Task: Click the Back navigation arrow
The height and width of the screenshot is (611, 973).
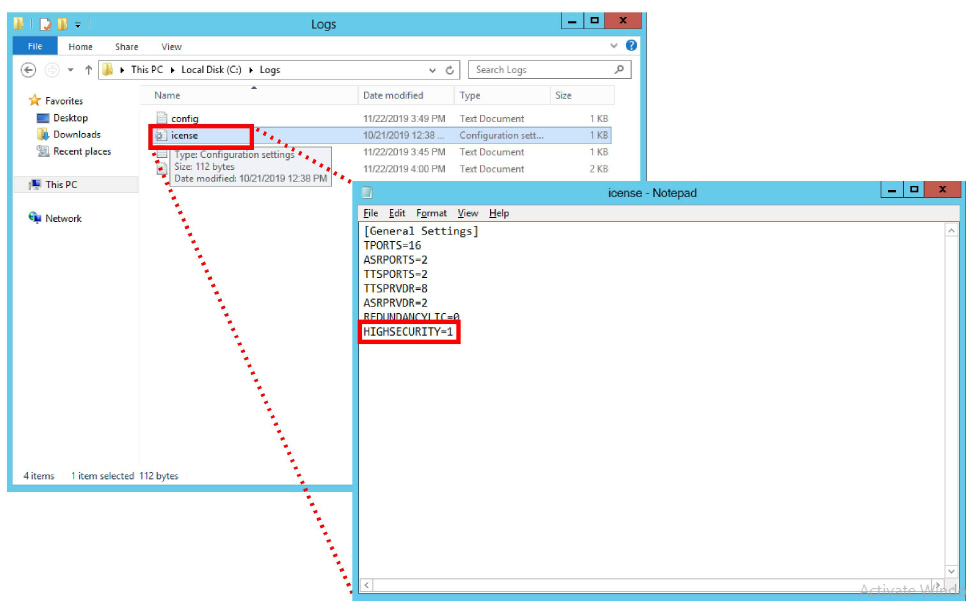Action: point(28,70)
